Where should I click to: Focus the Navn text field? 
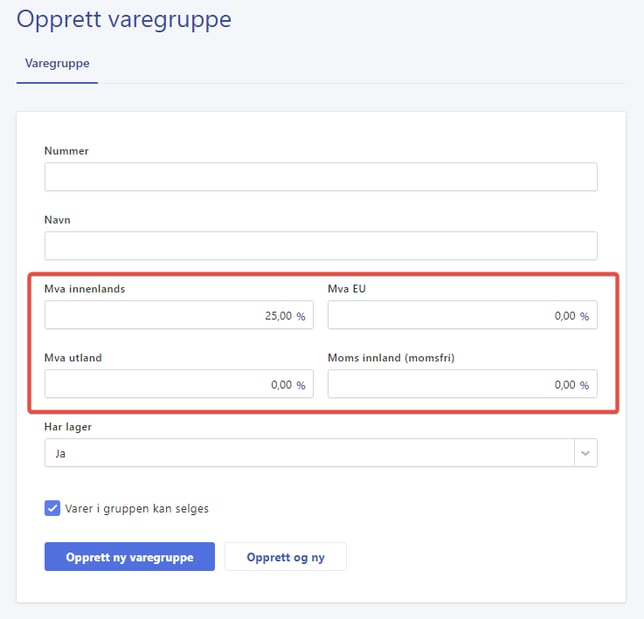[320, 246]
